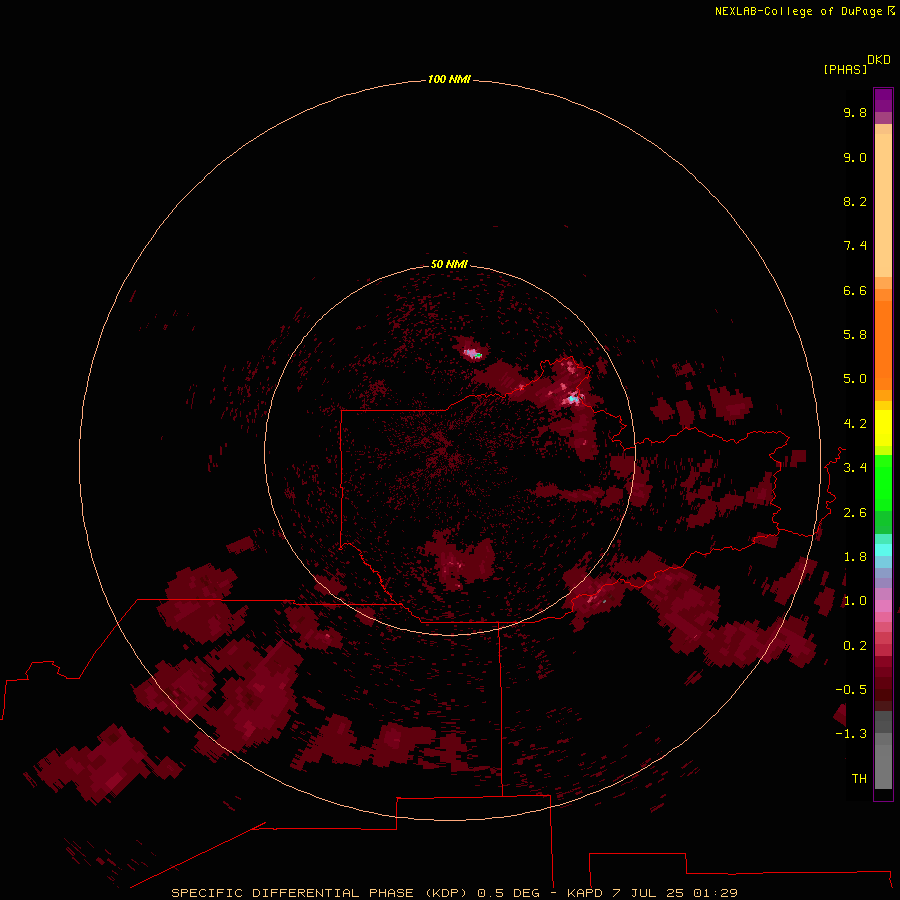900x900 pixels.
Task: Click the -1.3 scale value
Action: 851,734
